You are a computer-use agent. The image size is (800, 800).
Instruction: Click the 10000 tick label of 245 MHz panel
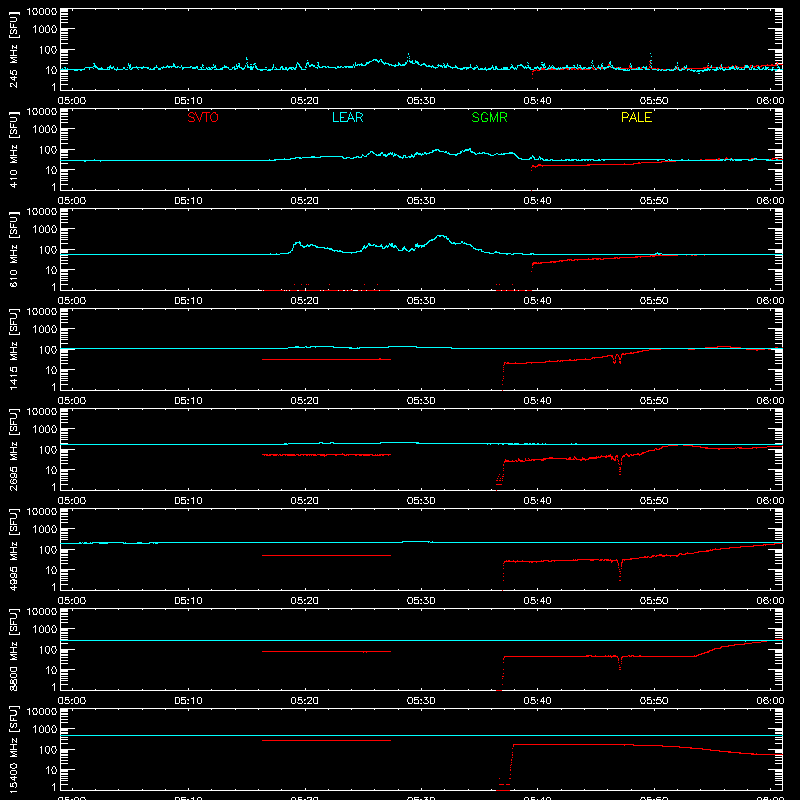(x=42, y=12)
